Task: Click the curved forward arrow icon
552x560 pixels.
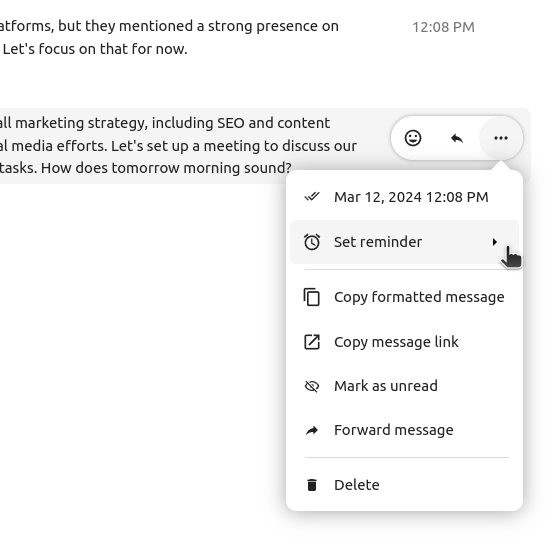Action: coord(312,430)
